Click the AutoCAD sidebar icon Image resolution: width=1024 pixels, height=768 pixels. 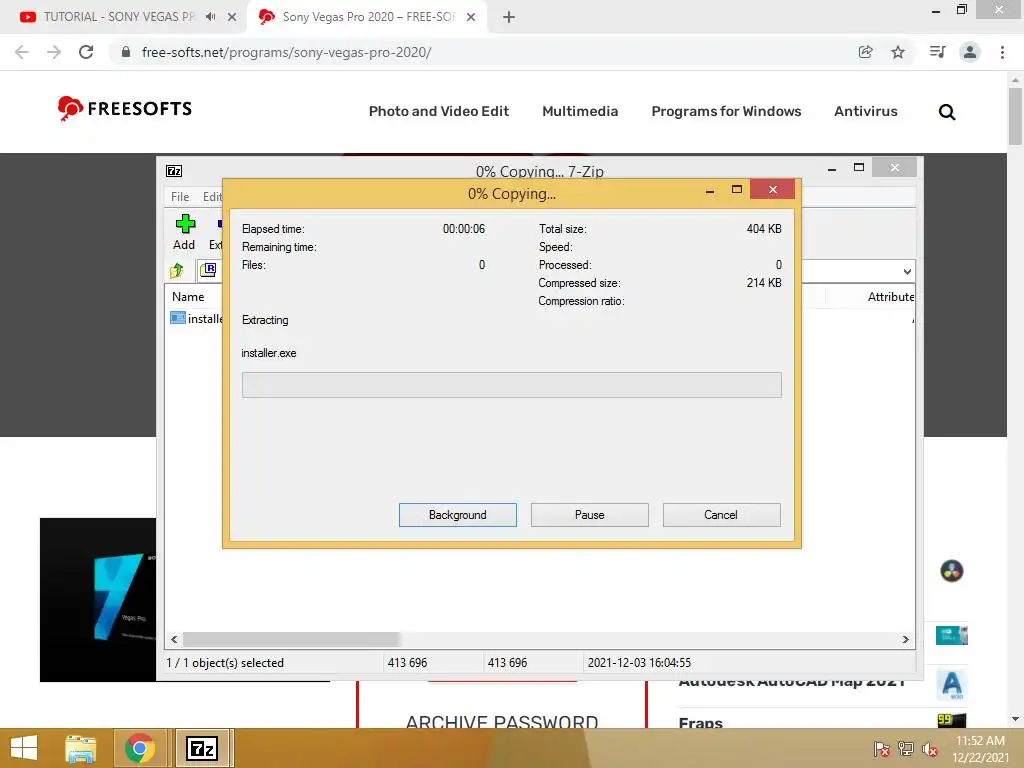tap(952, 684)
